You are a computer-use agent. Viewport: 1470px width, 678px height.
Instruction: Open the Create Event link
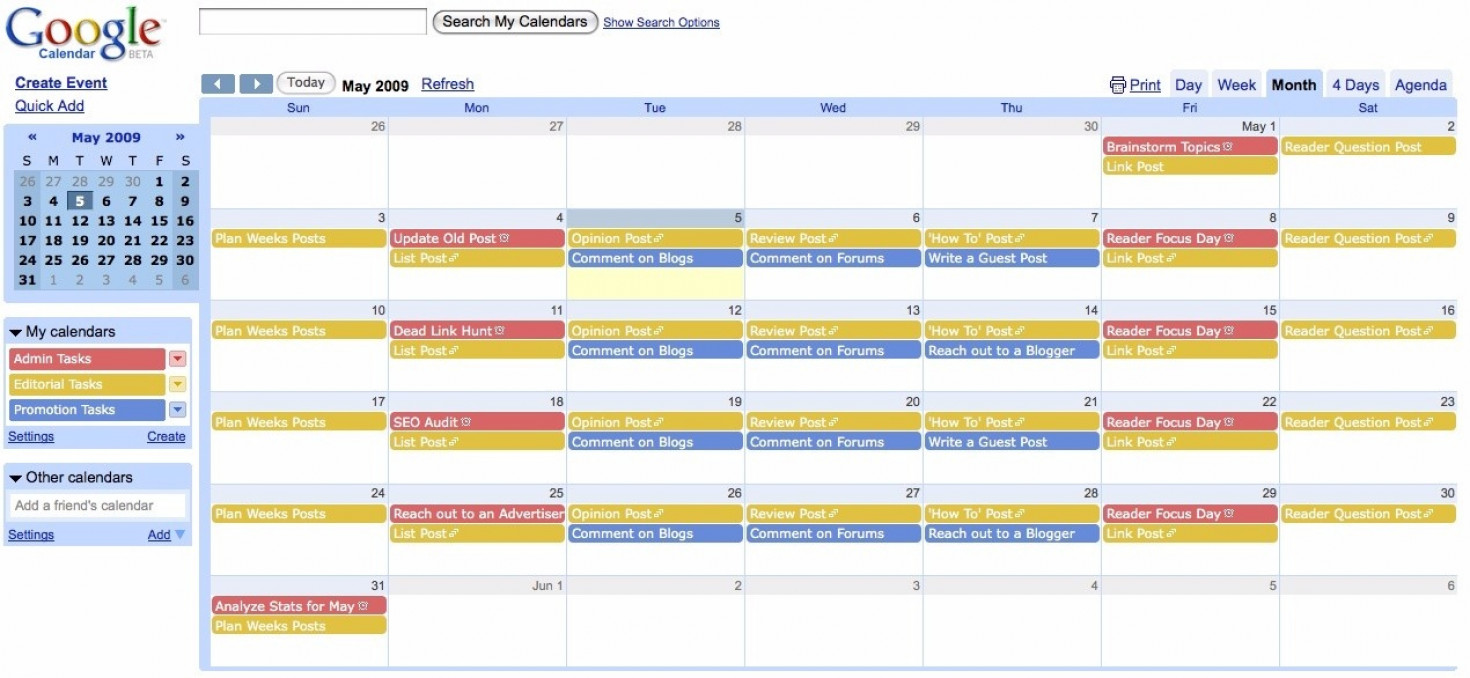pyautogui.click(x=61, y=83)
